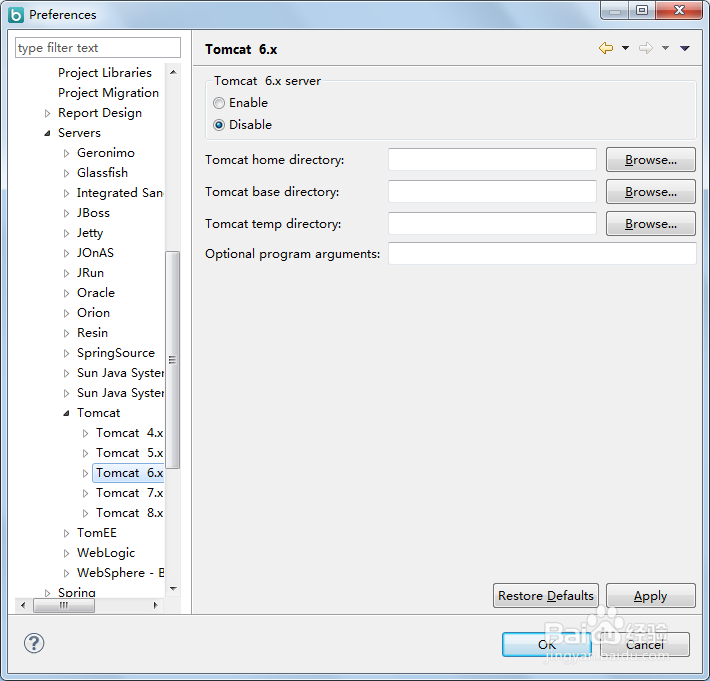The height and width of the screenshot is (681, 710).
Task: Expand the Oracle server node
Action: (x=67, y=293)
